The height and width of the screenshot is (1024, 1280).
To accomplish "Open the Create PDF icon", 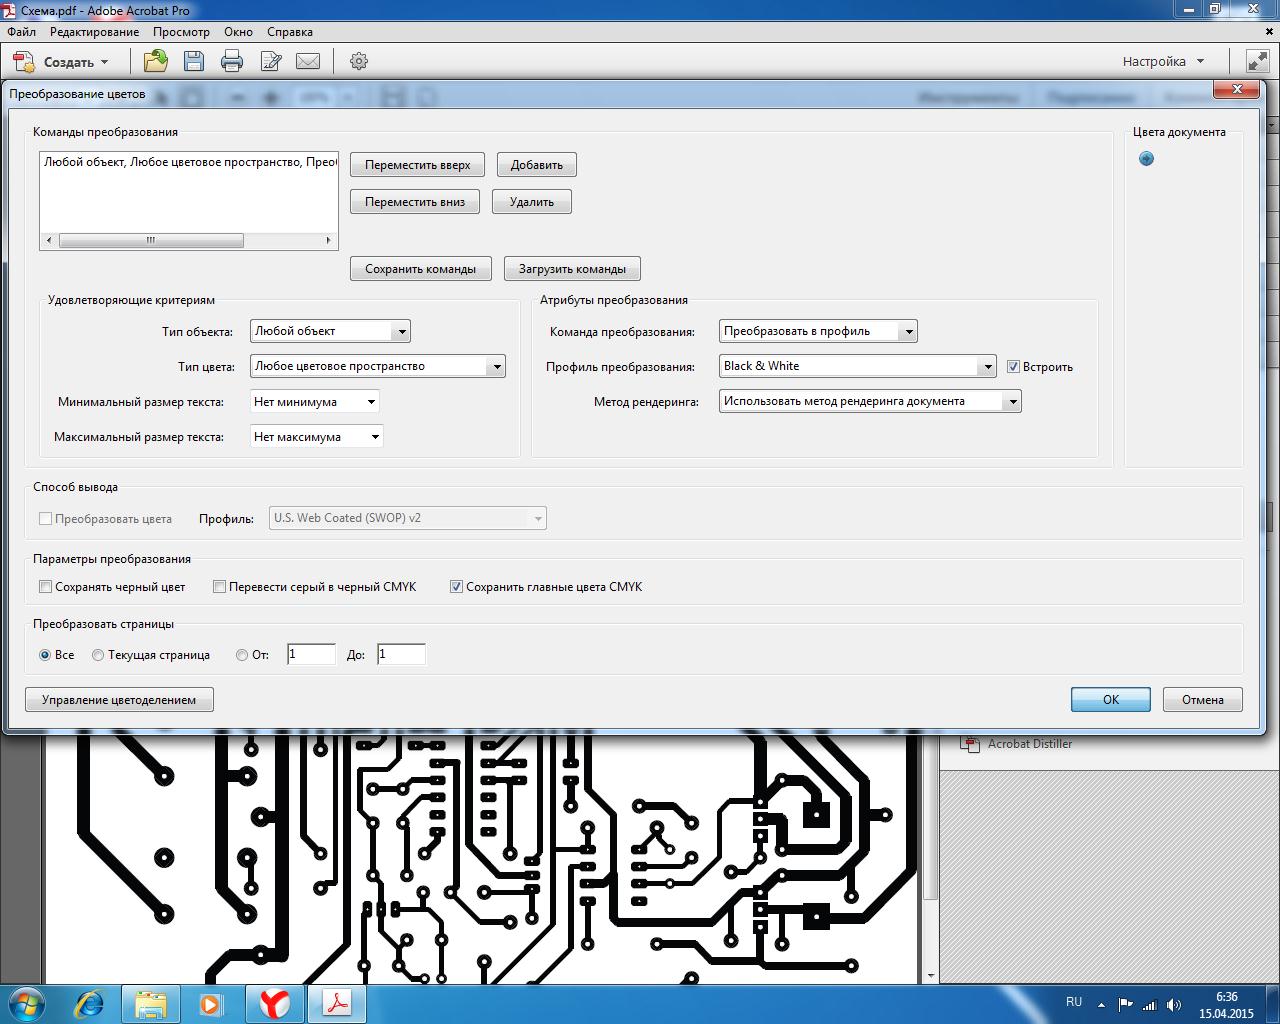I will point(24,61).
